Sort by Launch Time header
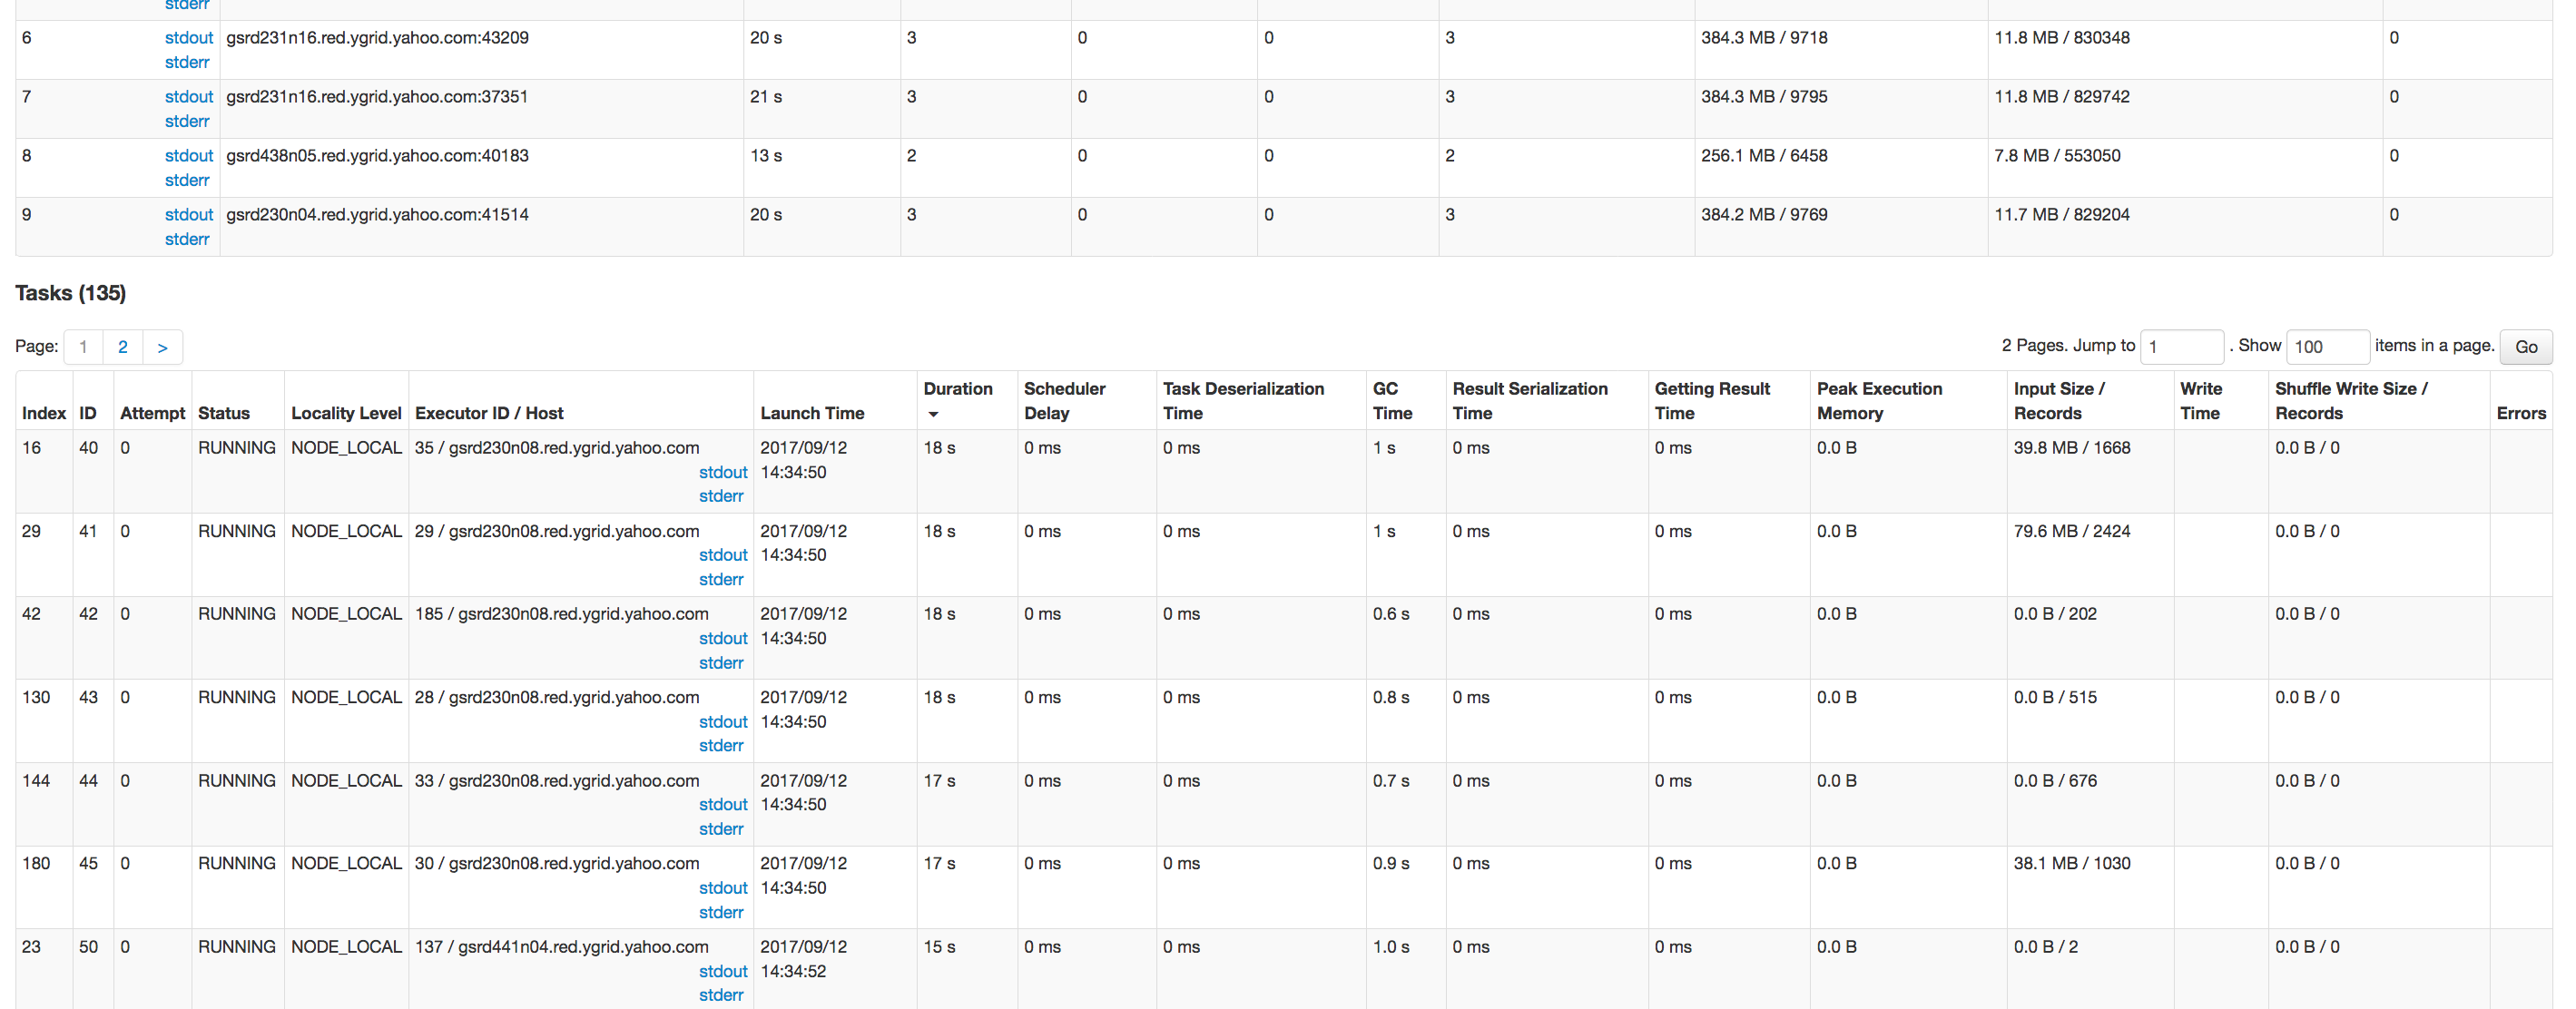2576x1009 pixels. coord(811,413)
